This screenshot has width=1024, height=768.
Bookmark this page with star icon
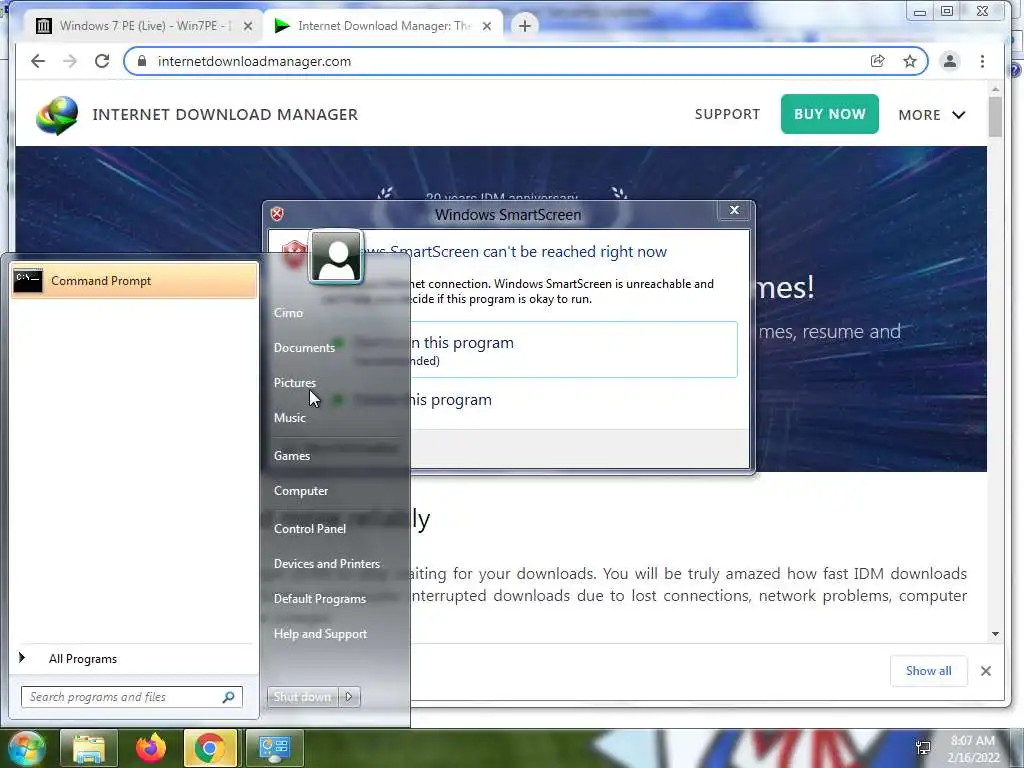pos(910,61)
